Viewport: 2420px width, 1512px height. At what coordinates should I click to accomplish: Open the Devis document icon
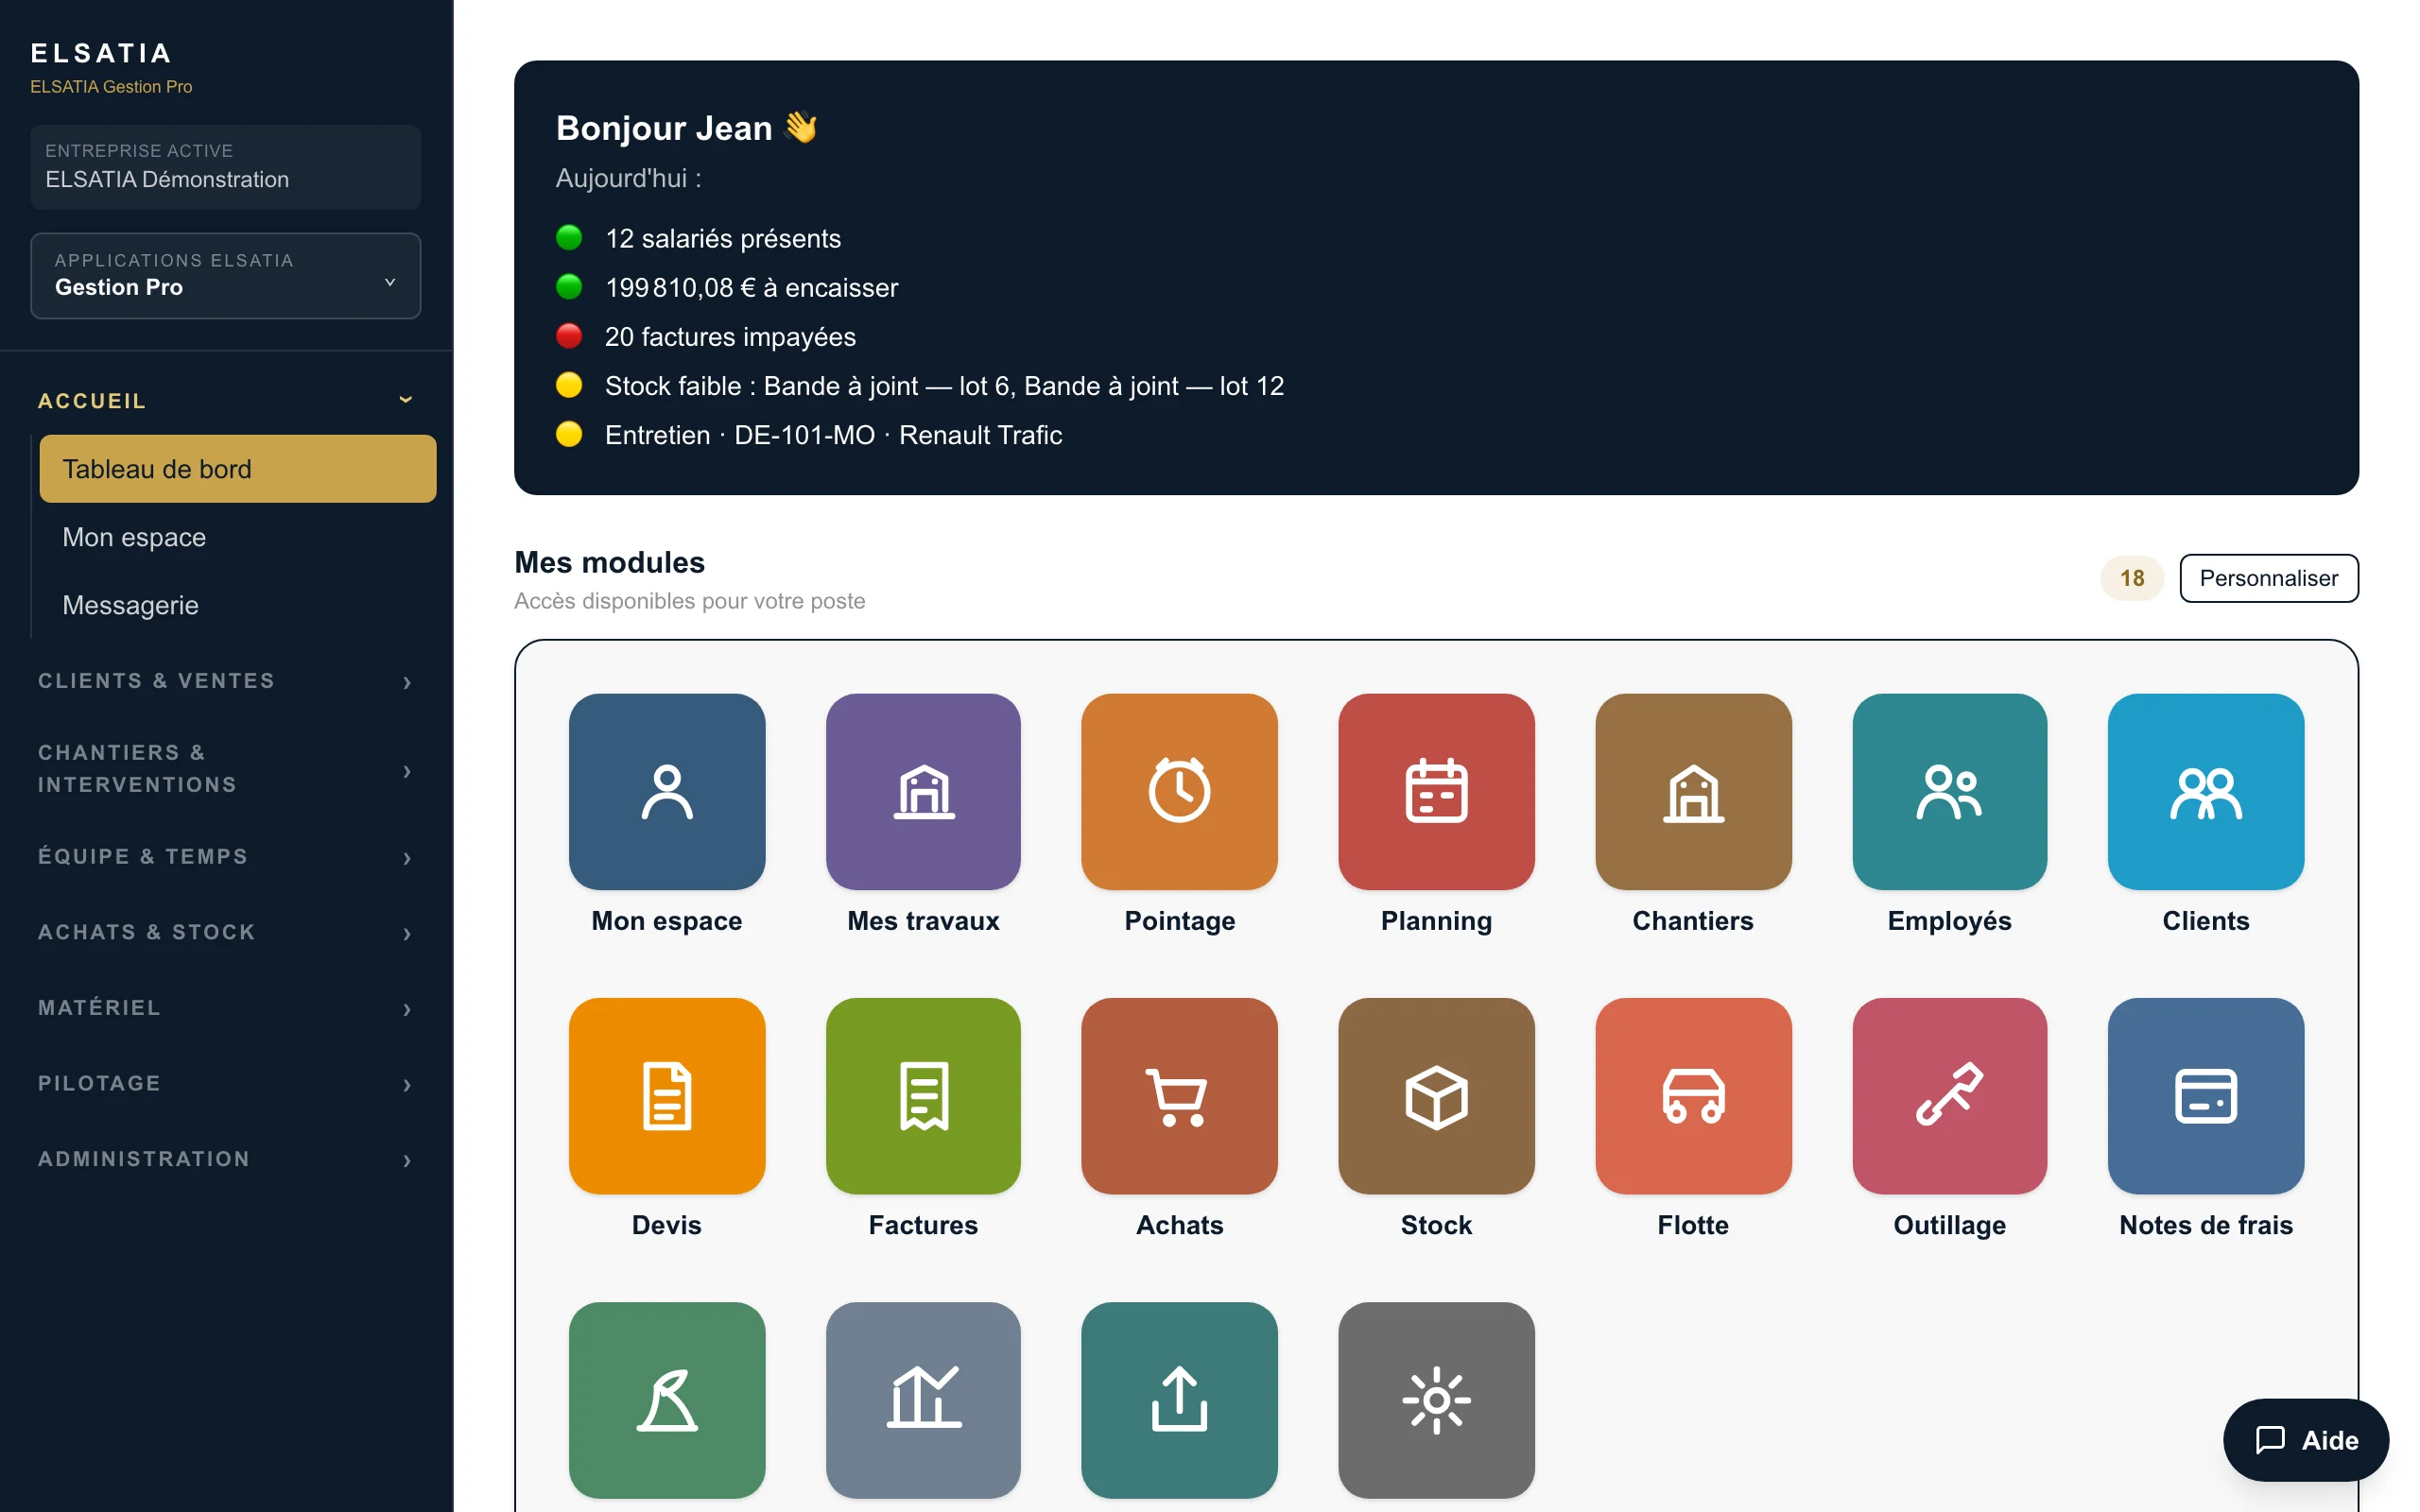pyautogui.click(x=667, y=1095)
